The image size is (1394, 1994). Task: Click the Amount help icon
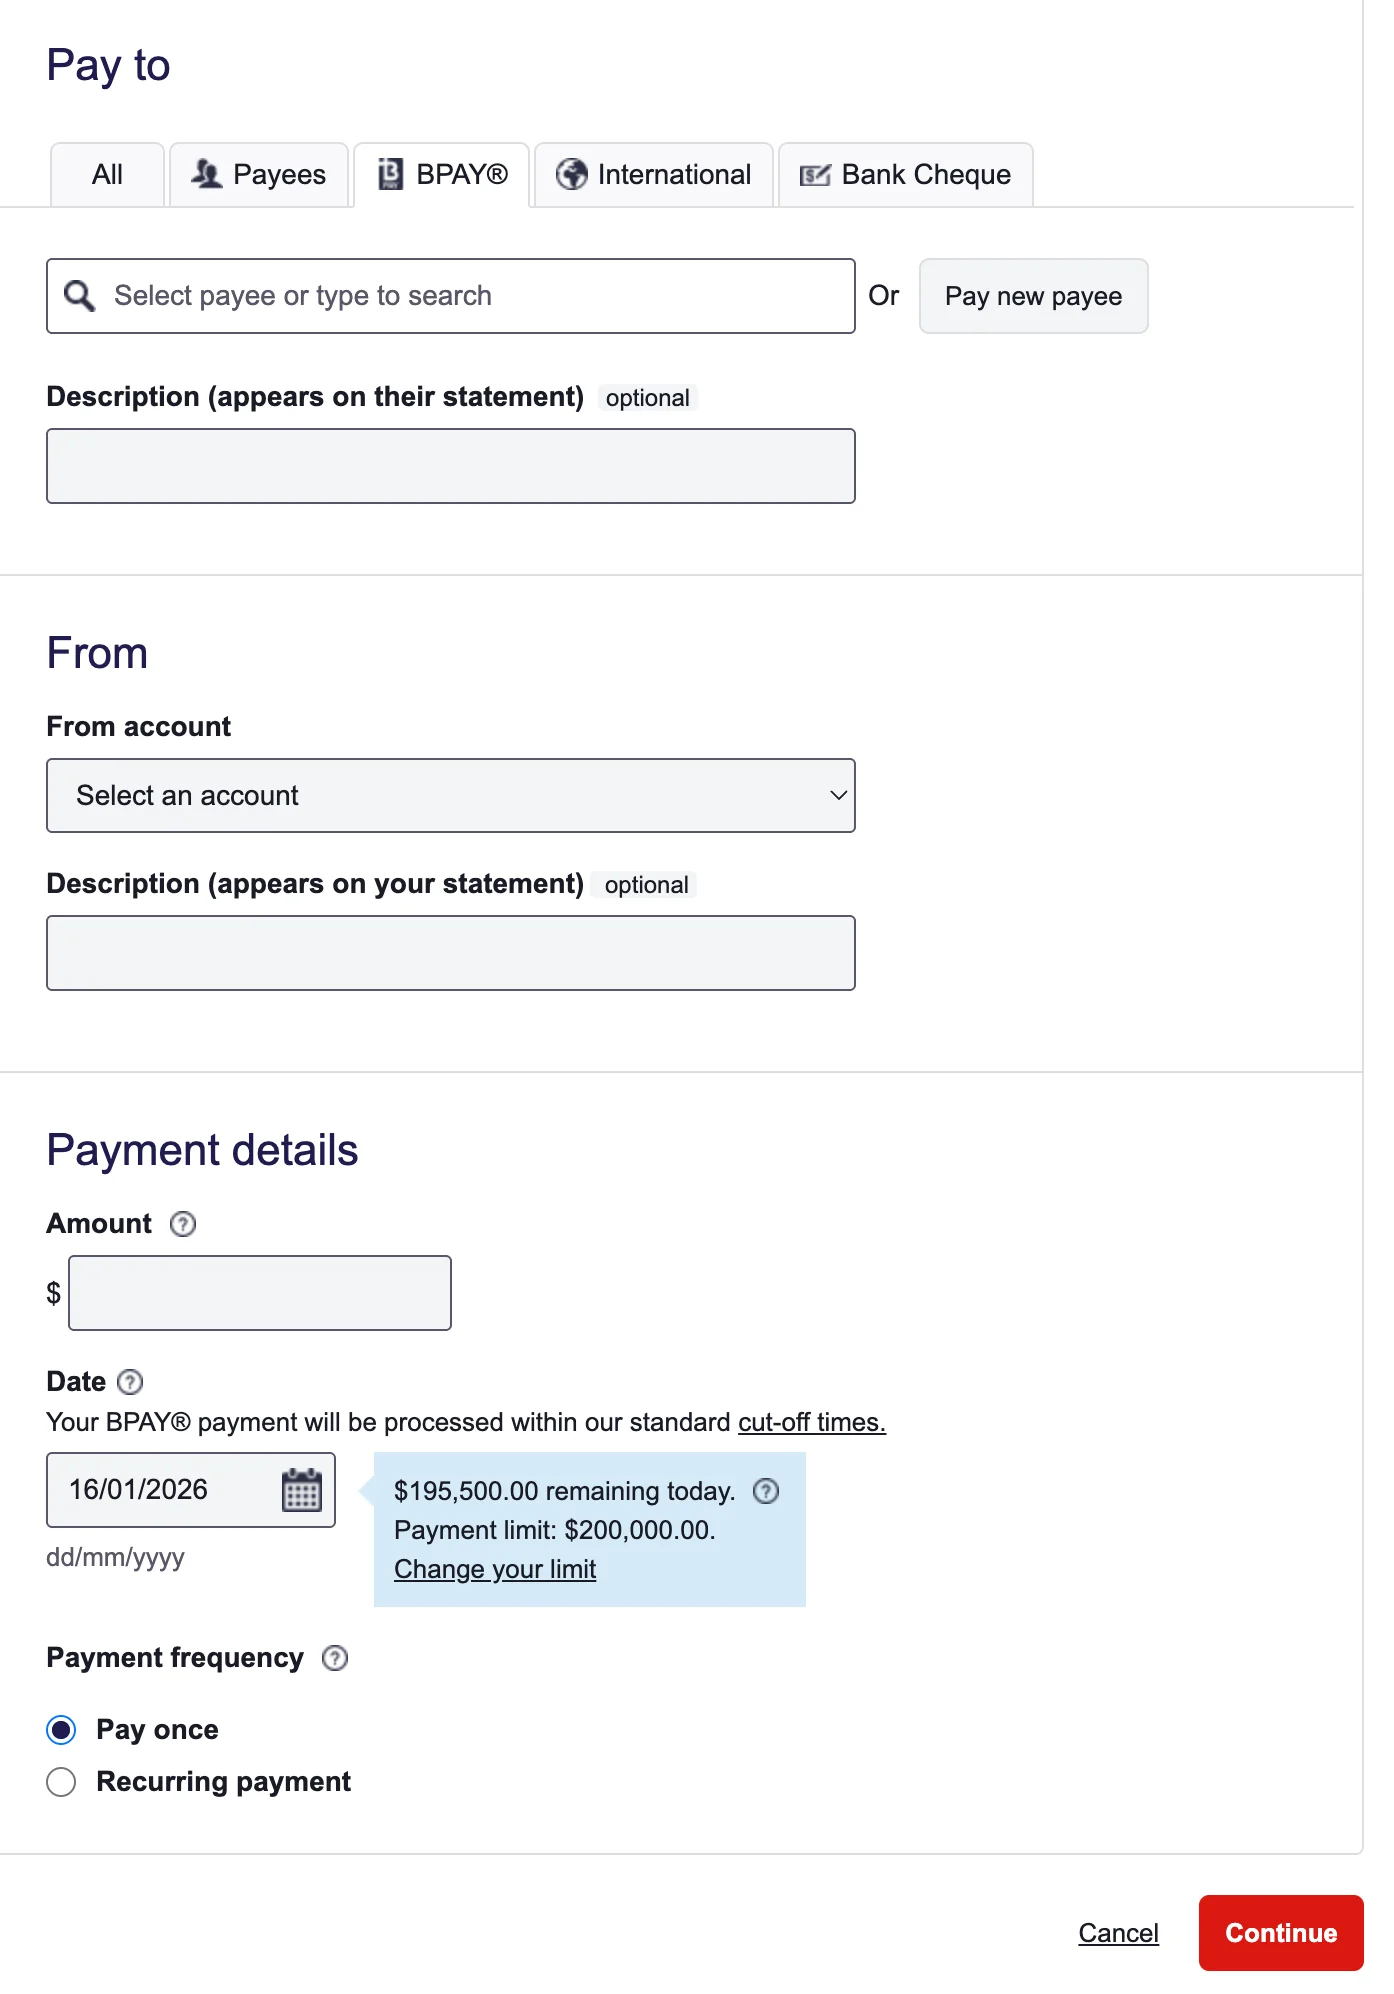(x=183, y=1223)
